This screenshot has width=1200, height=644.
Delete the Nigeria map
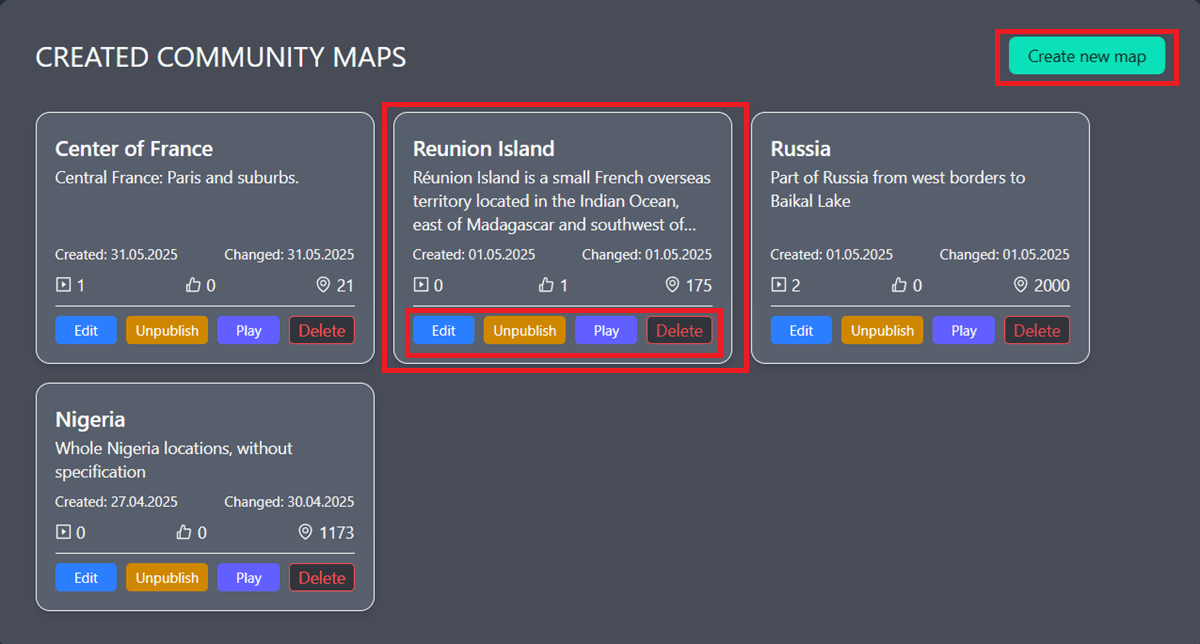click(x=321, y=577)
